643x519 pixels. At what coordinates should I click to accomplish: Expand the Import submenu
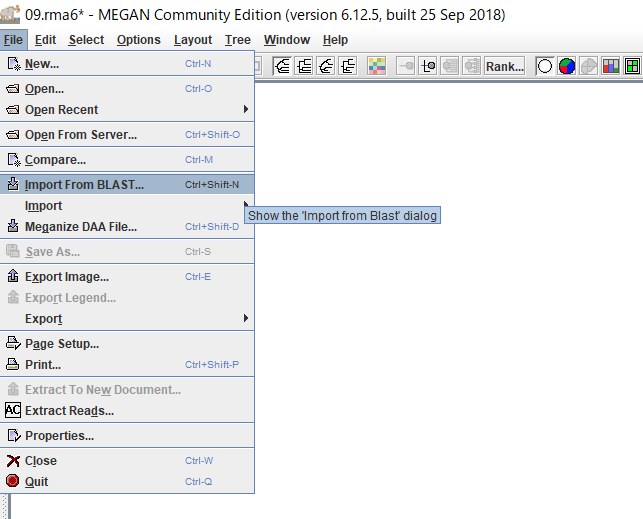tap(127, 205)
